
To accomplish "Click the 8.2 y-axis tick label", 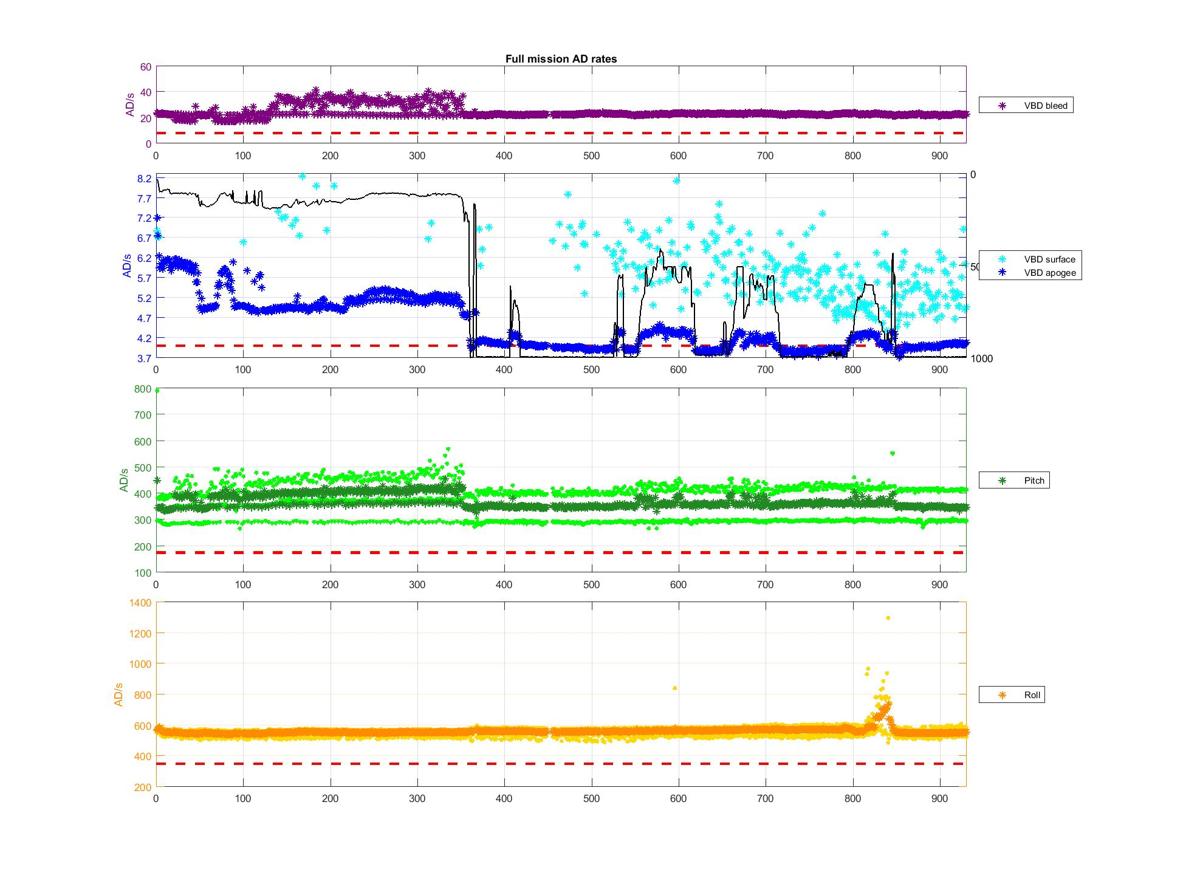I will pos(144,178).
